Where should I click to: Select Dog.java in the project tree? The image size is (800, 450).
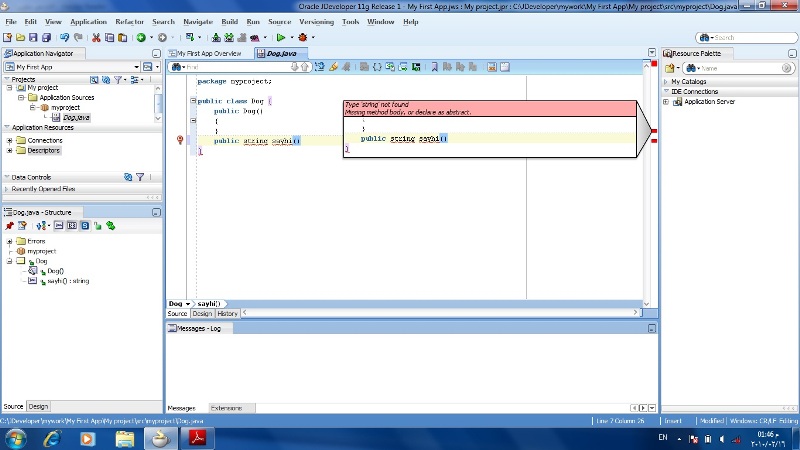pyautogui.click(x=76, y=117)
